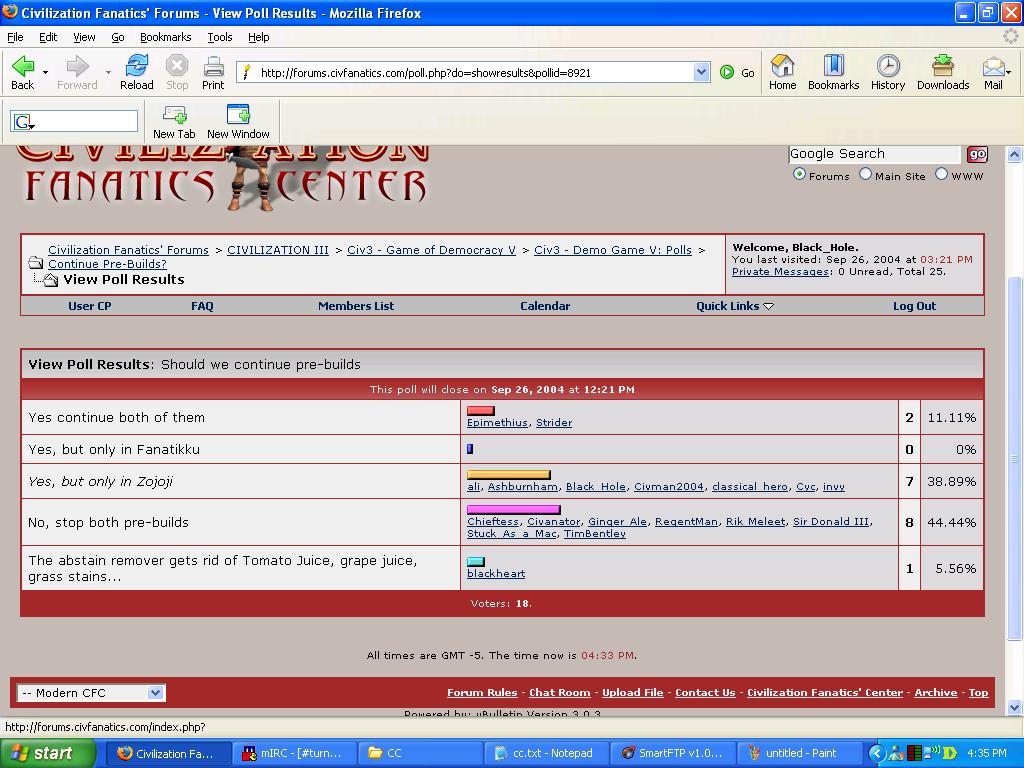Click the green Go button icon

pyautogui.click(x=727, y=72)
